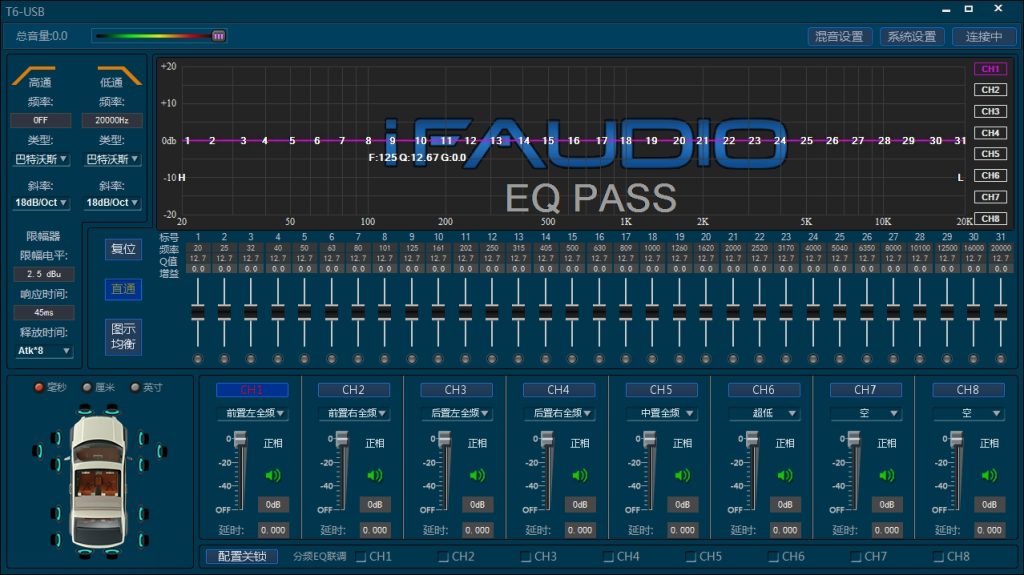Select the inches delay unit
1024x575 pixels.
(x=135, y=387)
